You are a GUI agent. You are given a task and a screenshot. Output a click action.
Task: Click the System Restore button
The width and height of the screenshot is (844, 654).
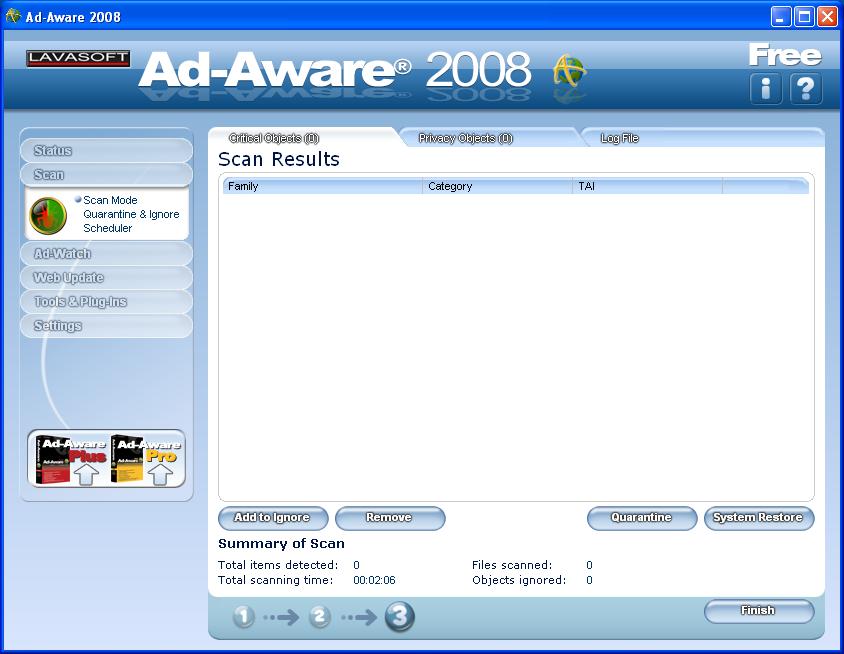(x=759, y=518)
